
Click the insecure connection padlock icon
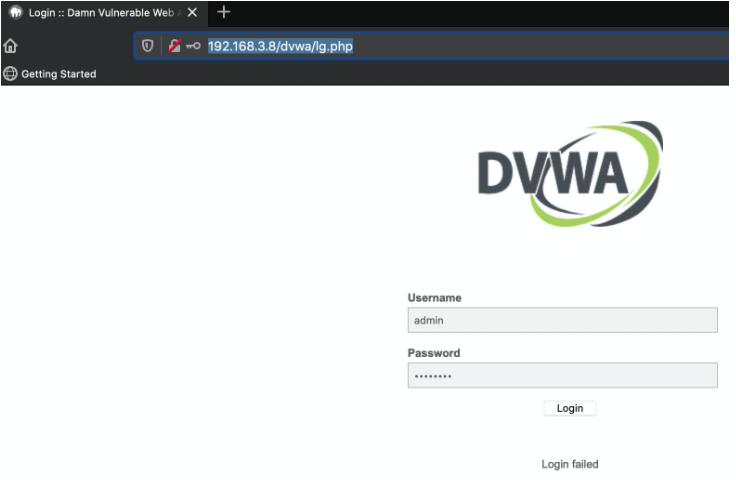coord(174,46)
